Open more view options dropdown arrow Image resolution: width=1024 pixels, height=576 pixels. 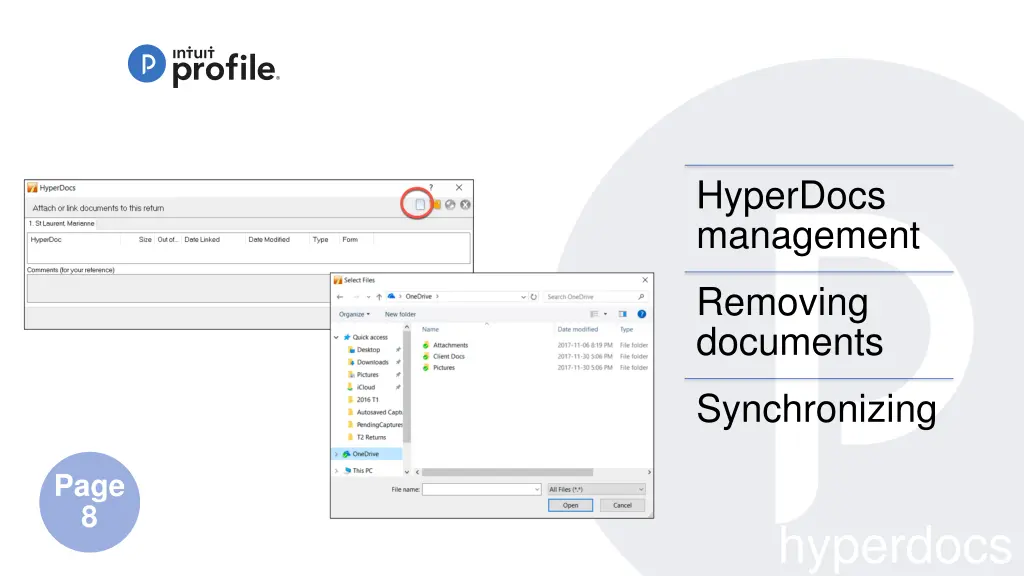click(605, 314)
